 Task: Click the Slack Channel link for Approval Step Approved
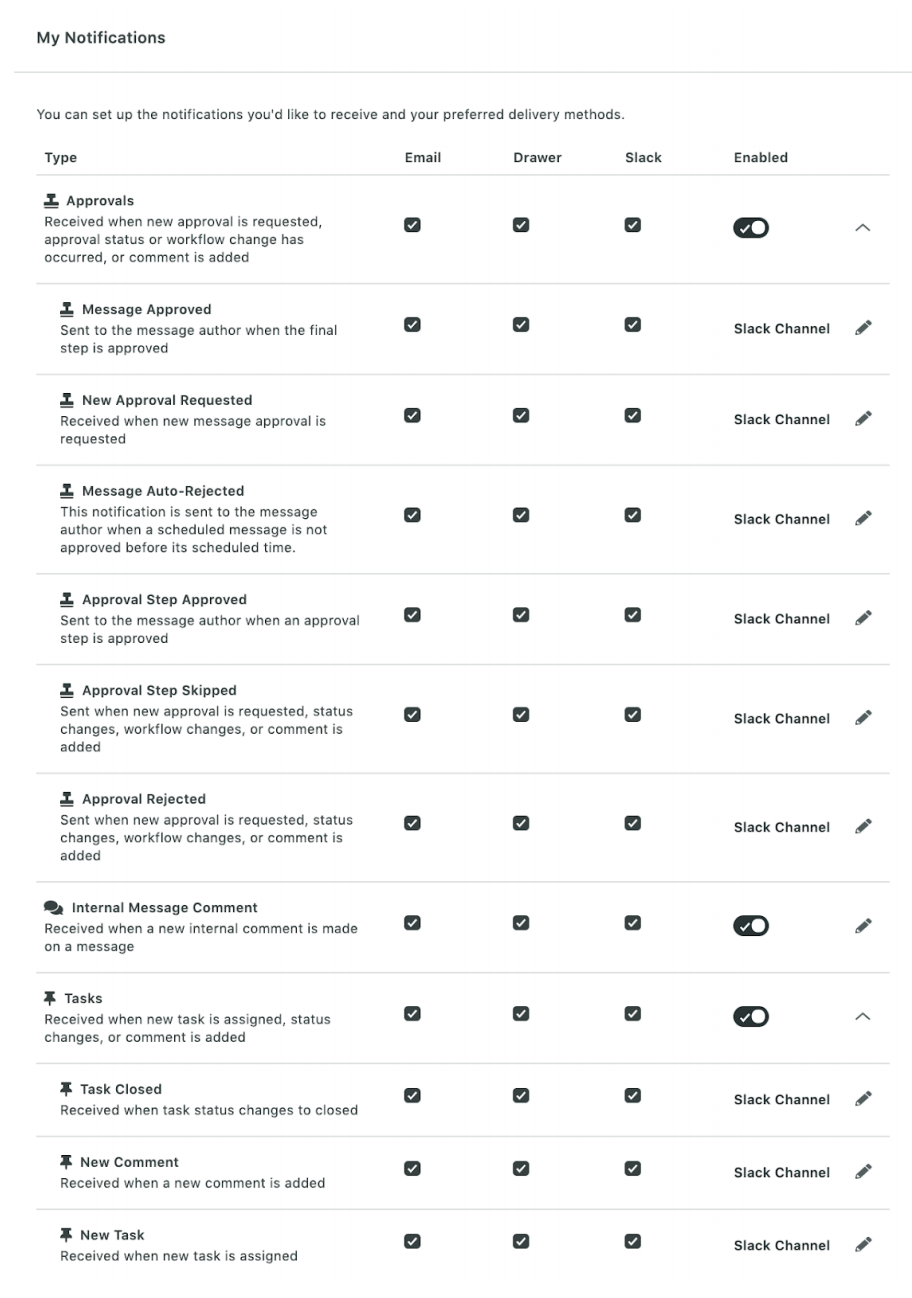781,618
